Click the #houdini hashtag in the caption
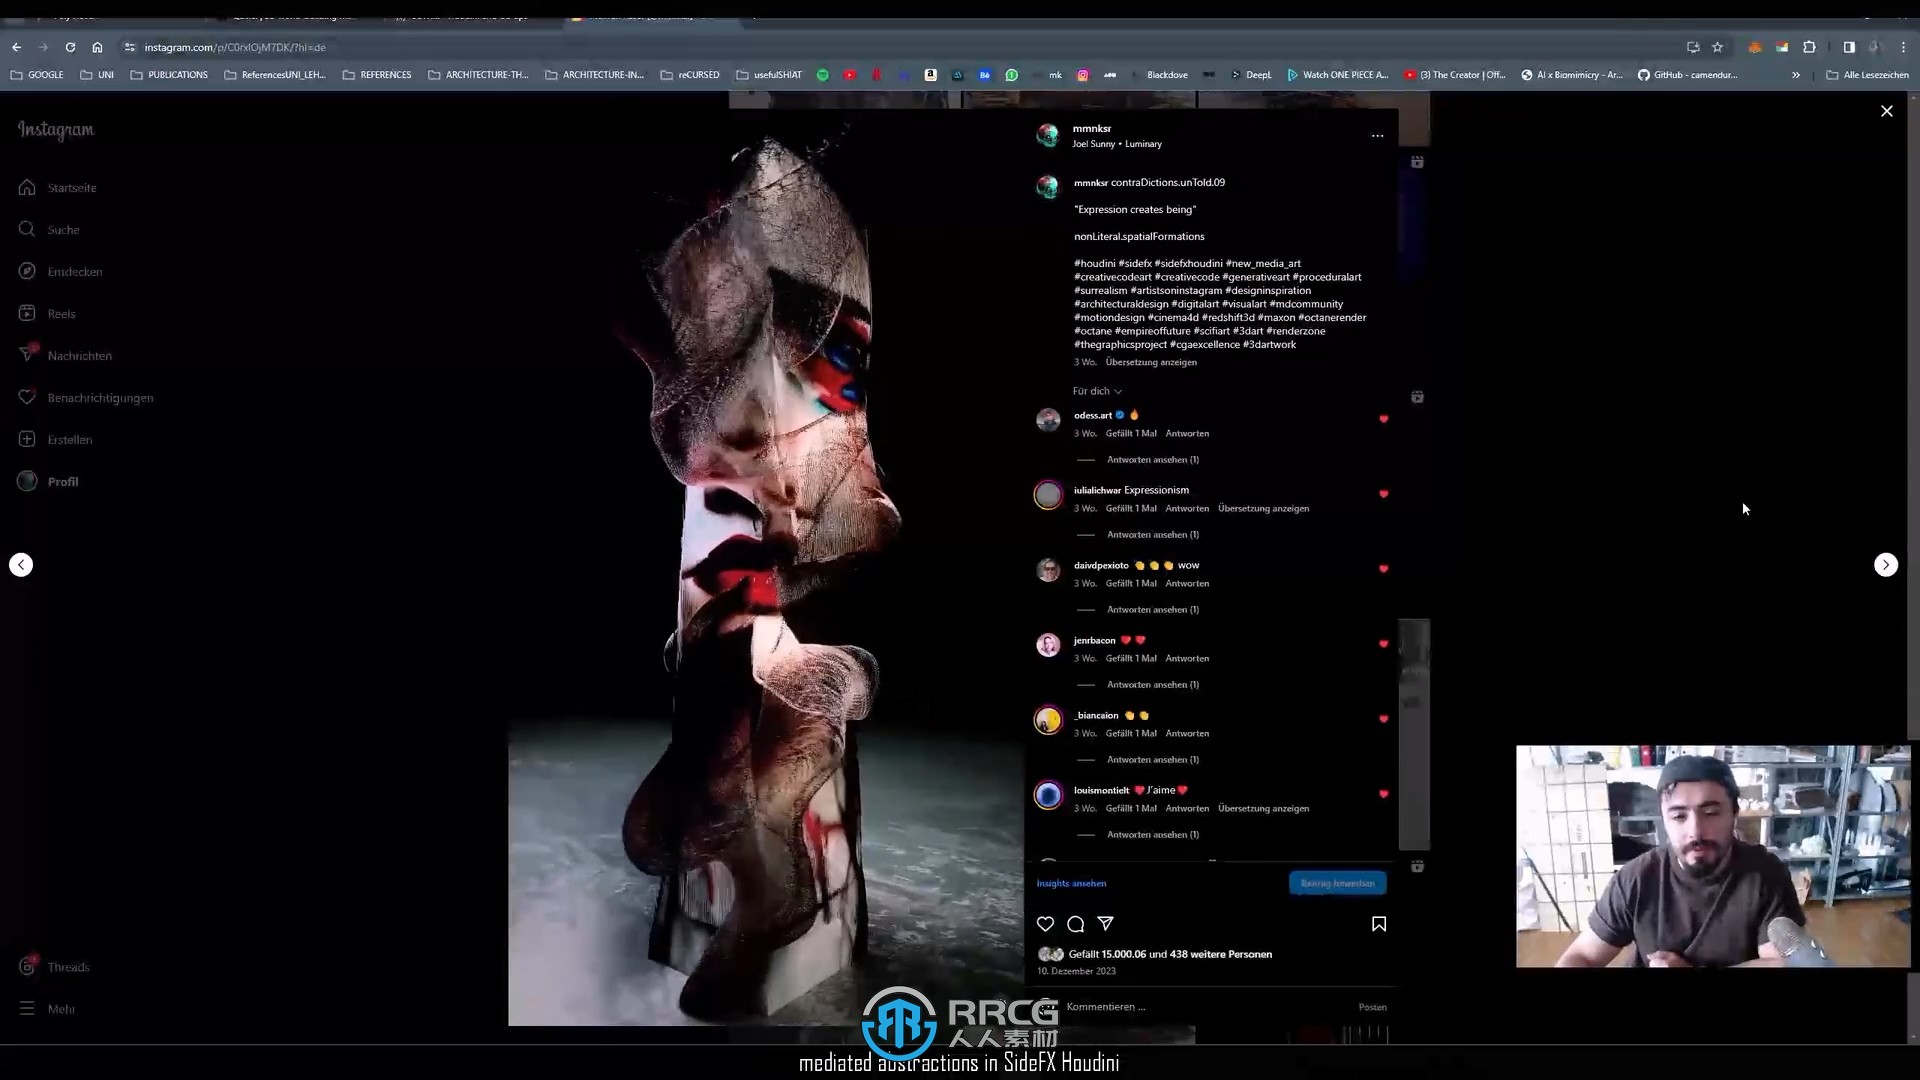This screenshot has height=1080, width=1920. 1094,264
